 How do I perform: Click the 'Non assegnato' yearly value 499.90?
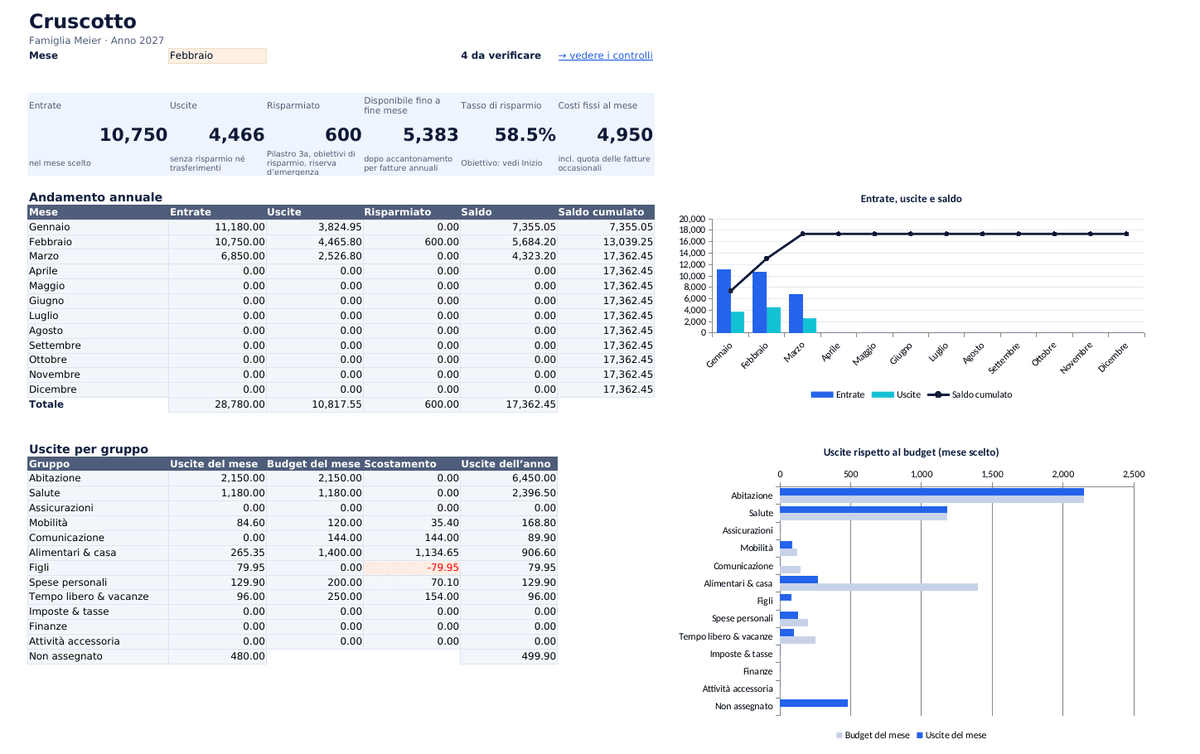[x=508, y=656]
